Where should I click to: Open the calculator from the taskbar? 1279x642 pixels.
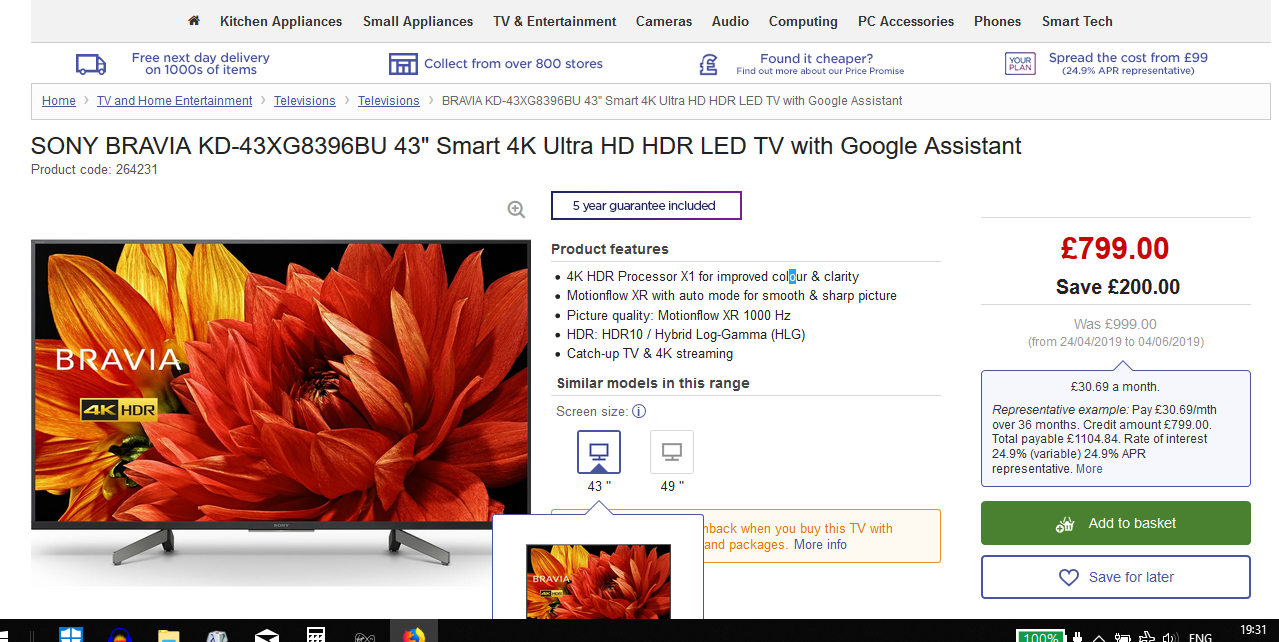tap(316, 635)
